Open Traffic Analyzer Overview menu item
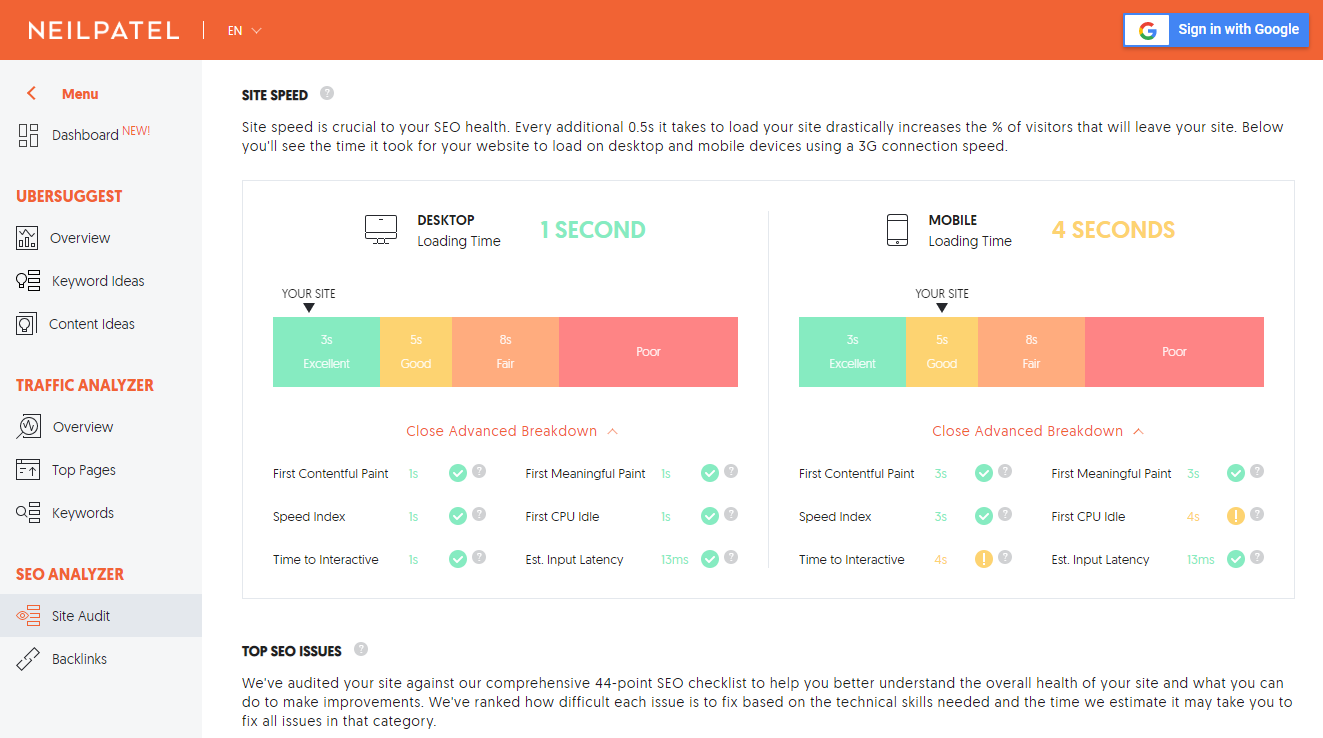The width and height of the screenshot is (1323, 738). pyautogui.click(x=83, y=427)
